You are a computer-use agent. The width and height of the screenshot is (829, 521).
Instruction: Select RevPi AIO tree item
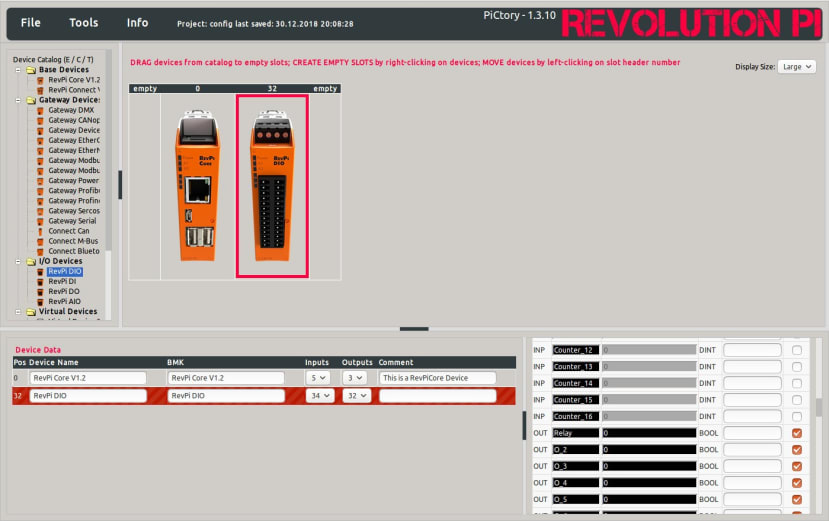point(65,301)
